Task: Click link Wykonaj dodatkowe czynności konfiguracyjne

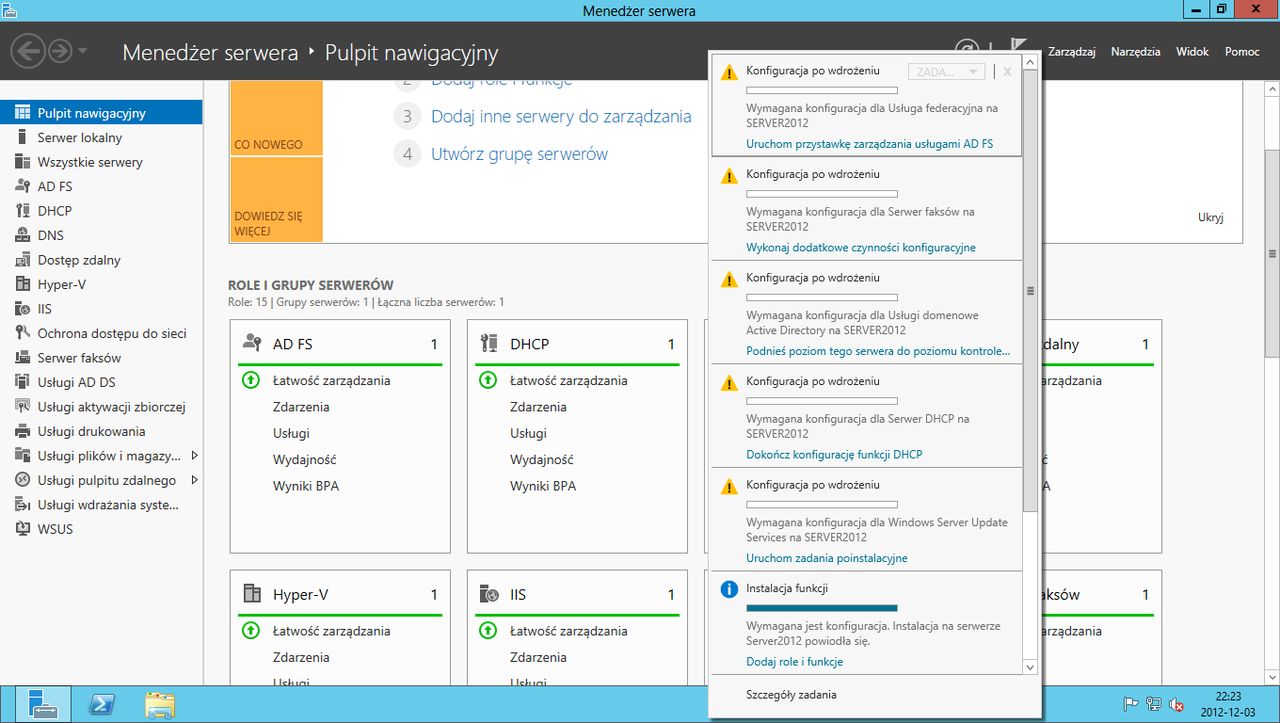Action: tap(861, 247)
